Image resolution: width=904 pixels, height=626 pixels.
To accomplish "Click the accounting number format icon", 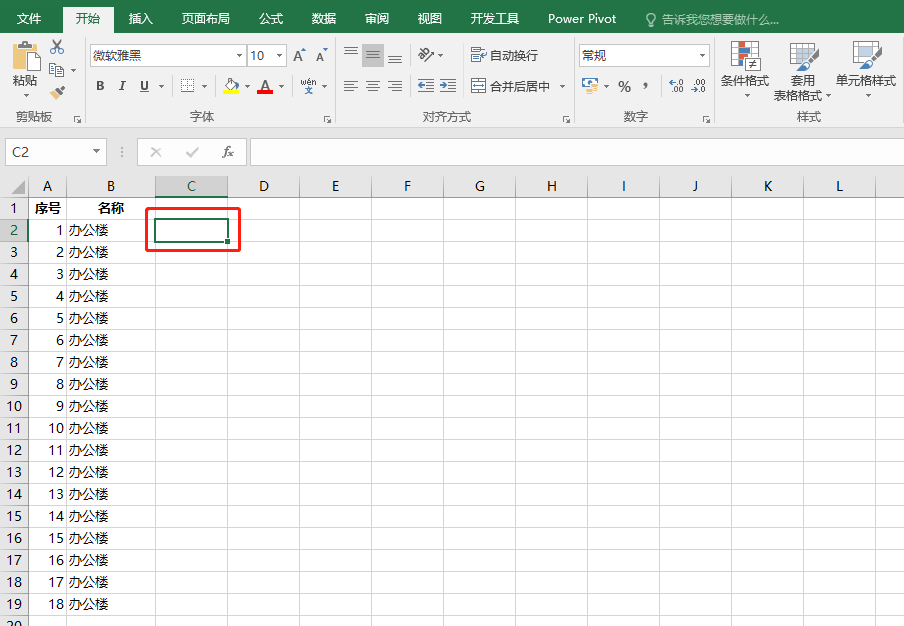I will pos(590,86).
